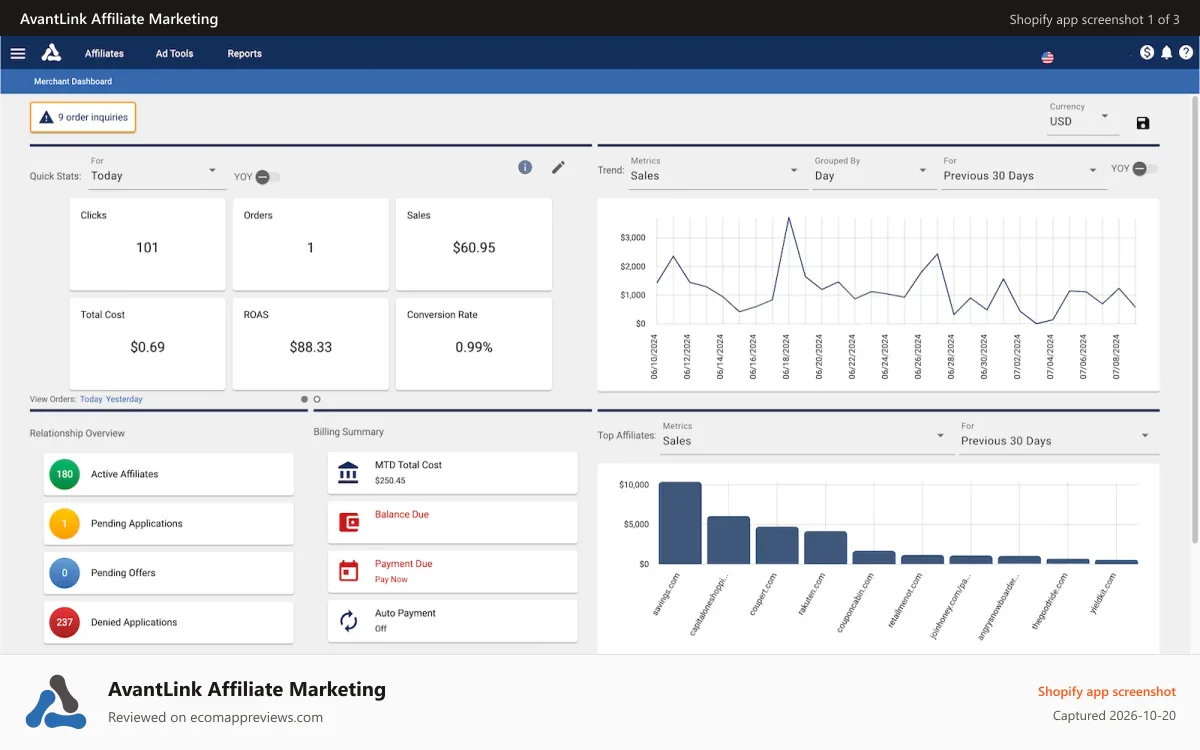This screenshot has width=1200, height=750.
Task: Click the warning triangle icon in order inquiries
Action: coord(46,118)
